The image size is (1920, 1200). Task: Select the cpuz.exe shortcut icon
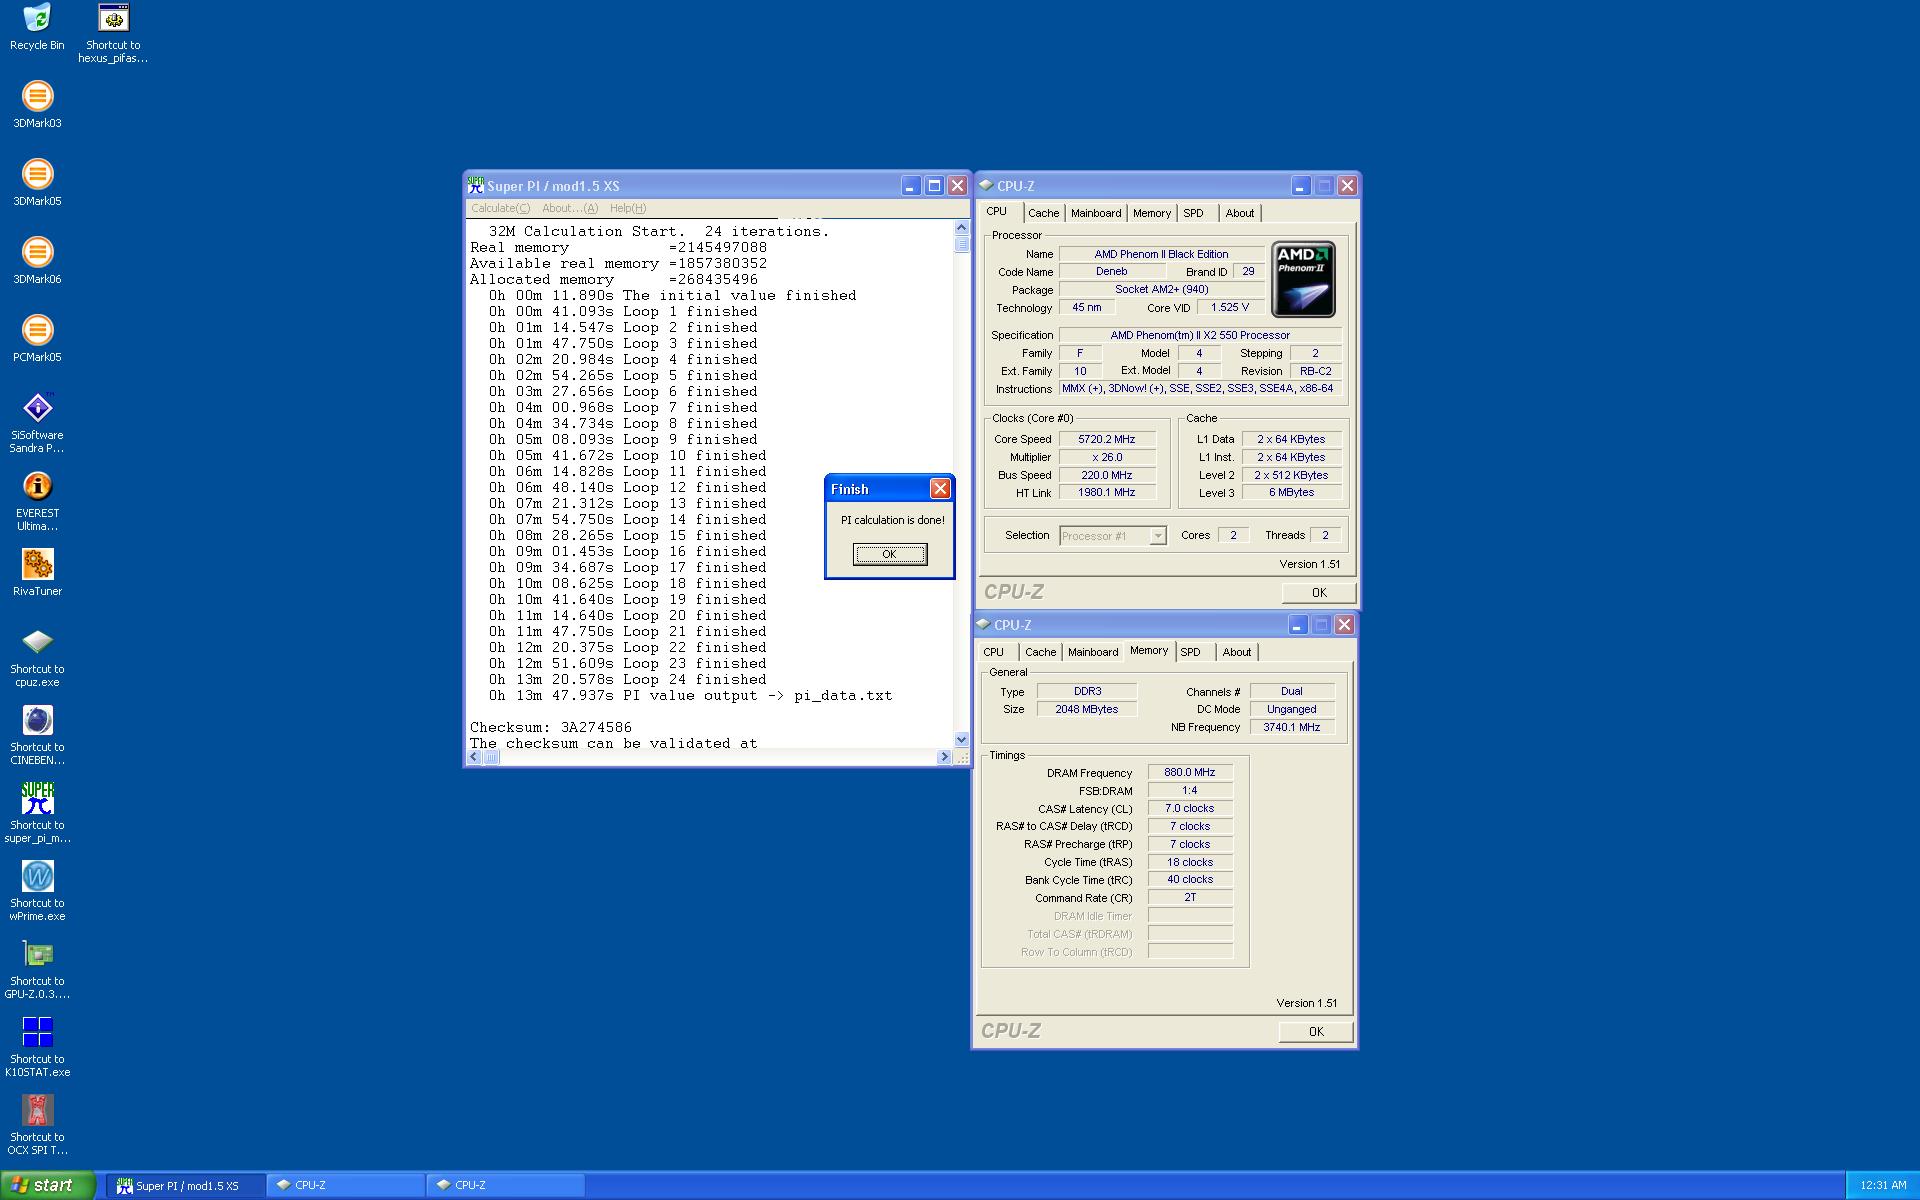(x=37, y=657)
